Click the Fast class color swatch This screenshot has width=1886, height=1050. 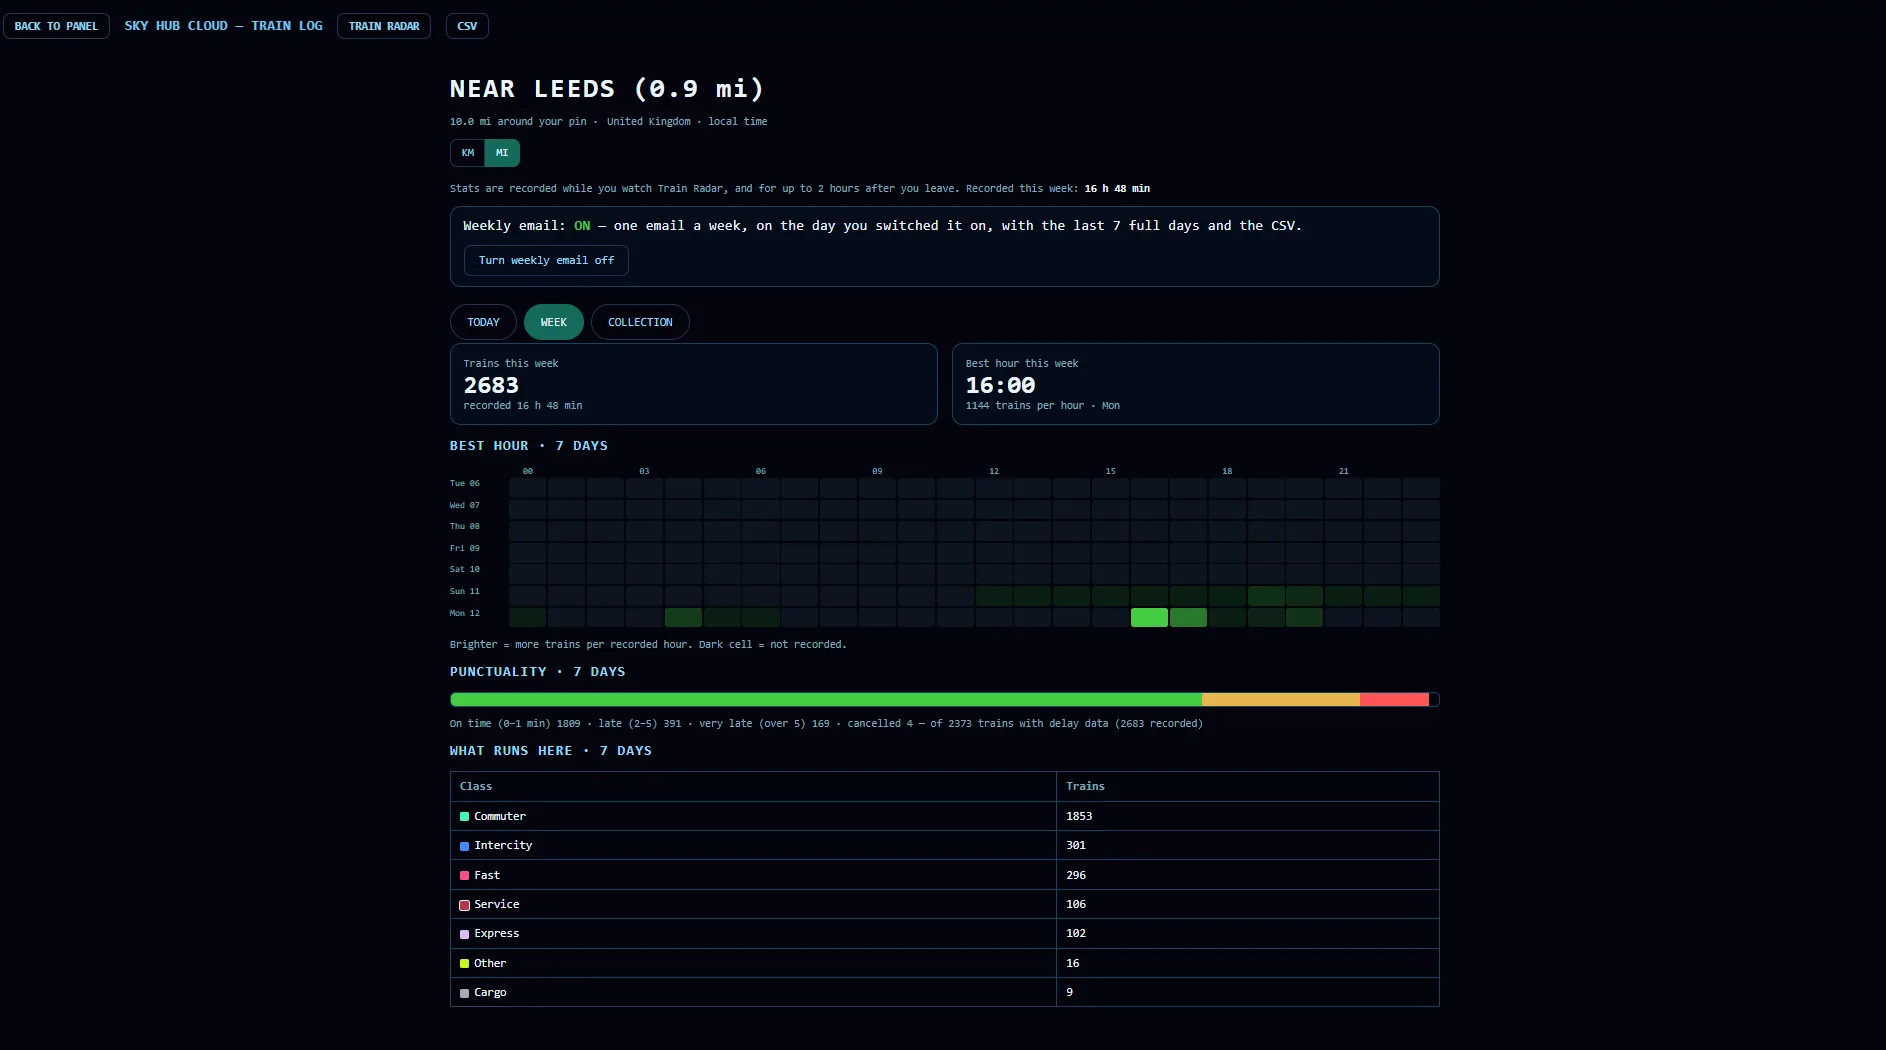pyautogui.click(x=464, y=876)
